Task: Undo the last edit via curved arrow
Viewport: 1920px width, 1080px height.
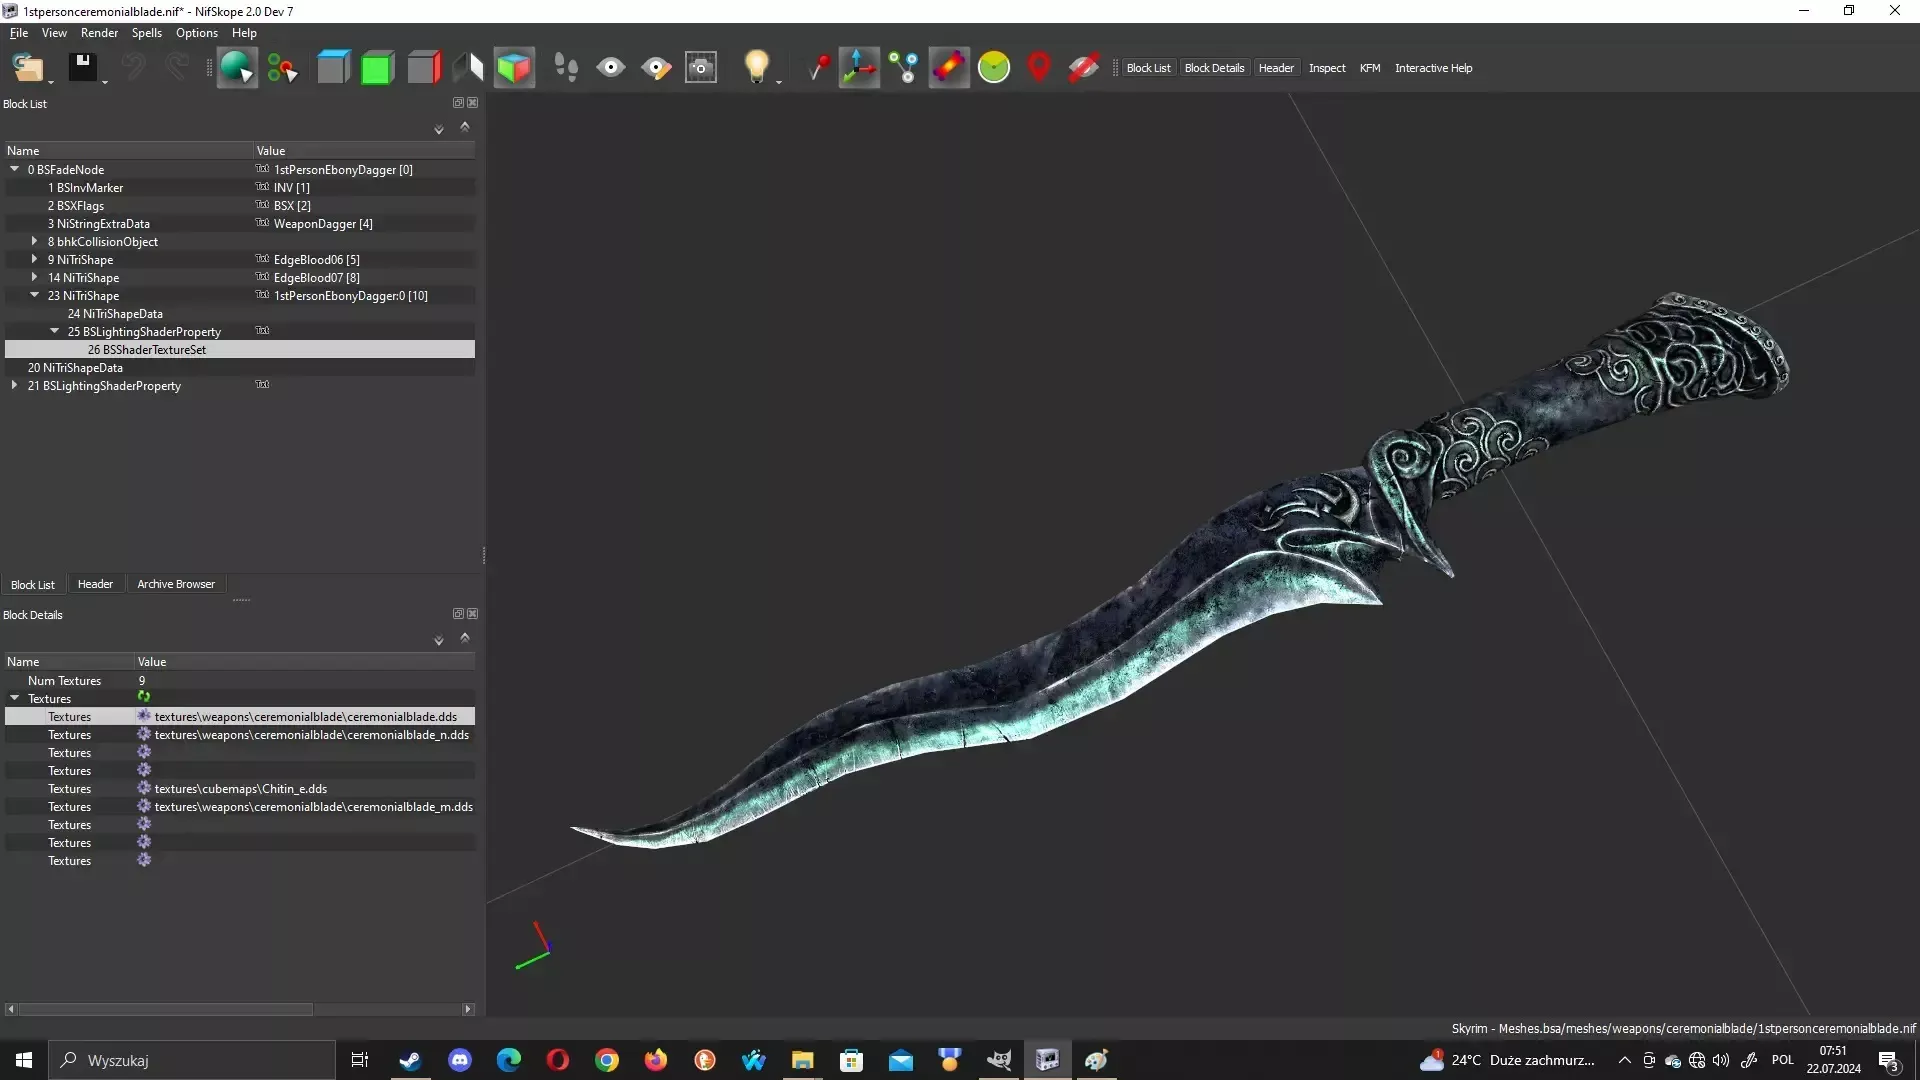Action: click(133, 68)
